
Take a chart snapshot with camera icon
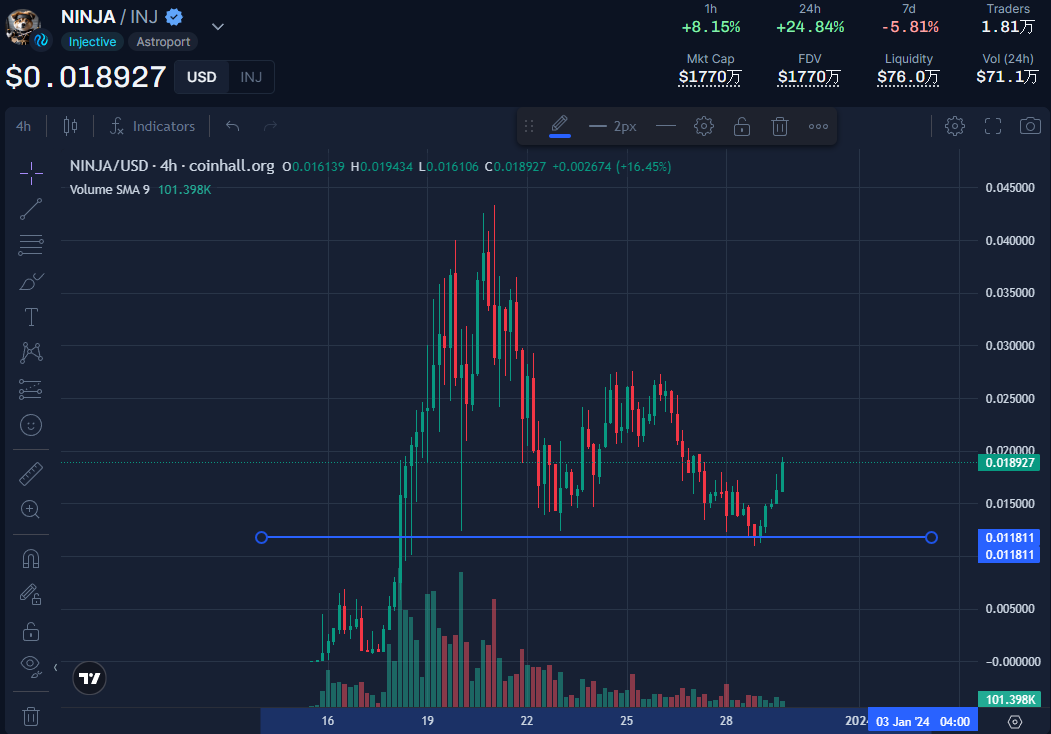[x=1030, y=126]
